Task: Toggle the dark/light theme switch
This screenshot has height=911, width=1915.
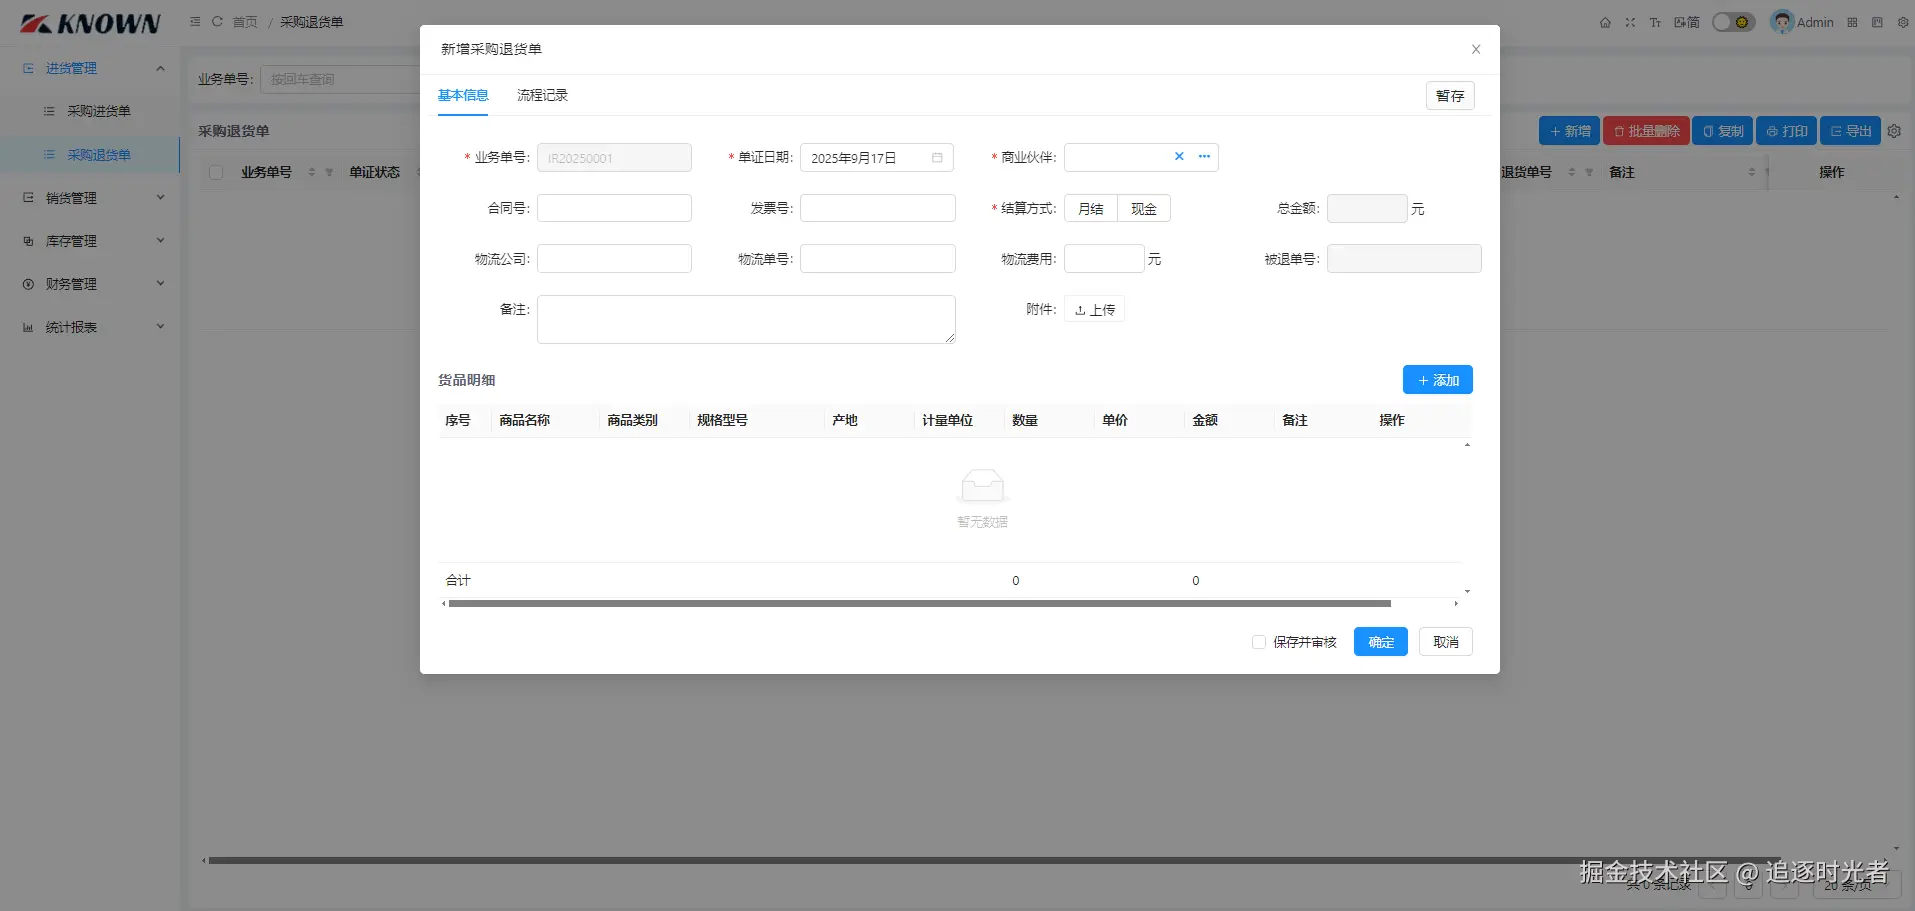Action: (x=1733, y=22)
